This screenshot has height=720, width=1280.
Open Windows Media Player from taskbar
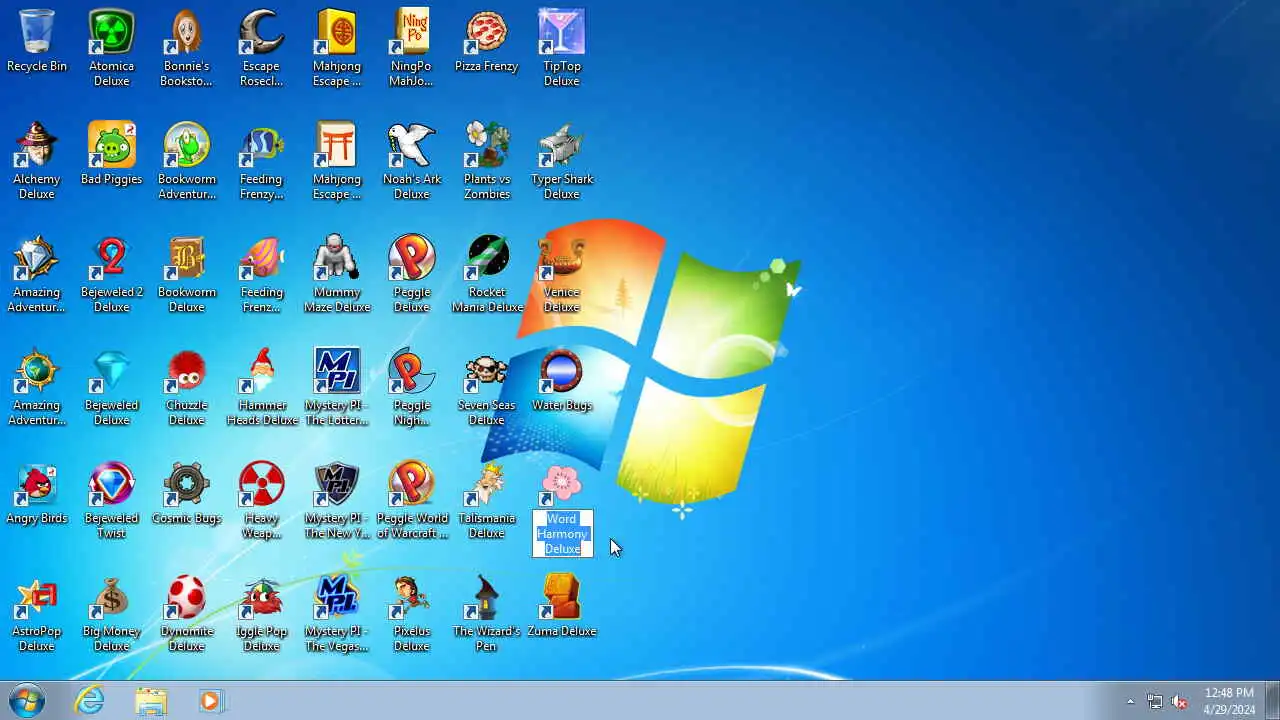211,701
